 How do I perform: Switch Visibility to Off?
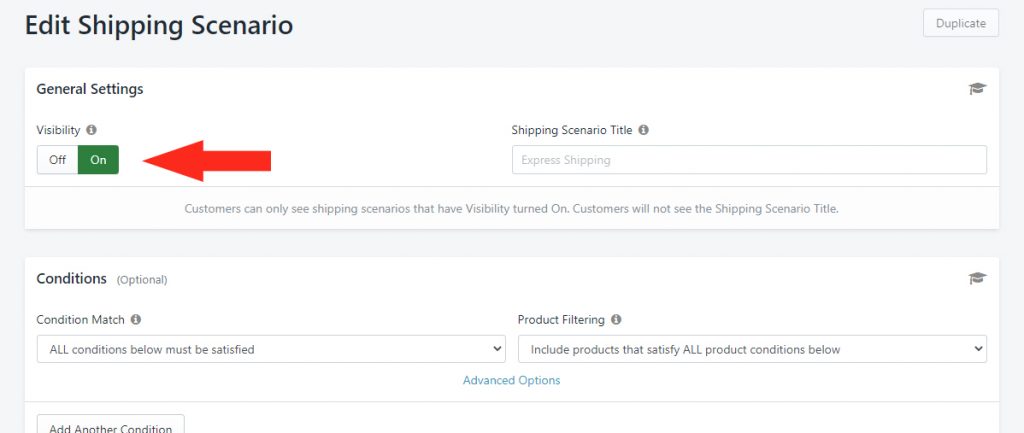57,160
